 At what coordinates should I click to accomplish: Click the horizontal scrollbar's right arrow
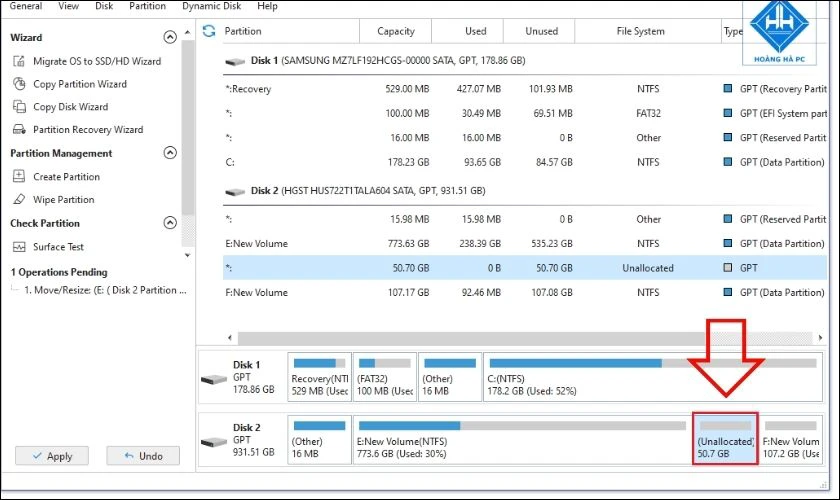(820, 338)
